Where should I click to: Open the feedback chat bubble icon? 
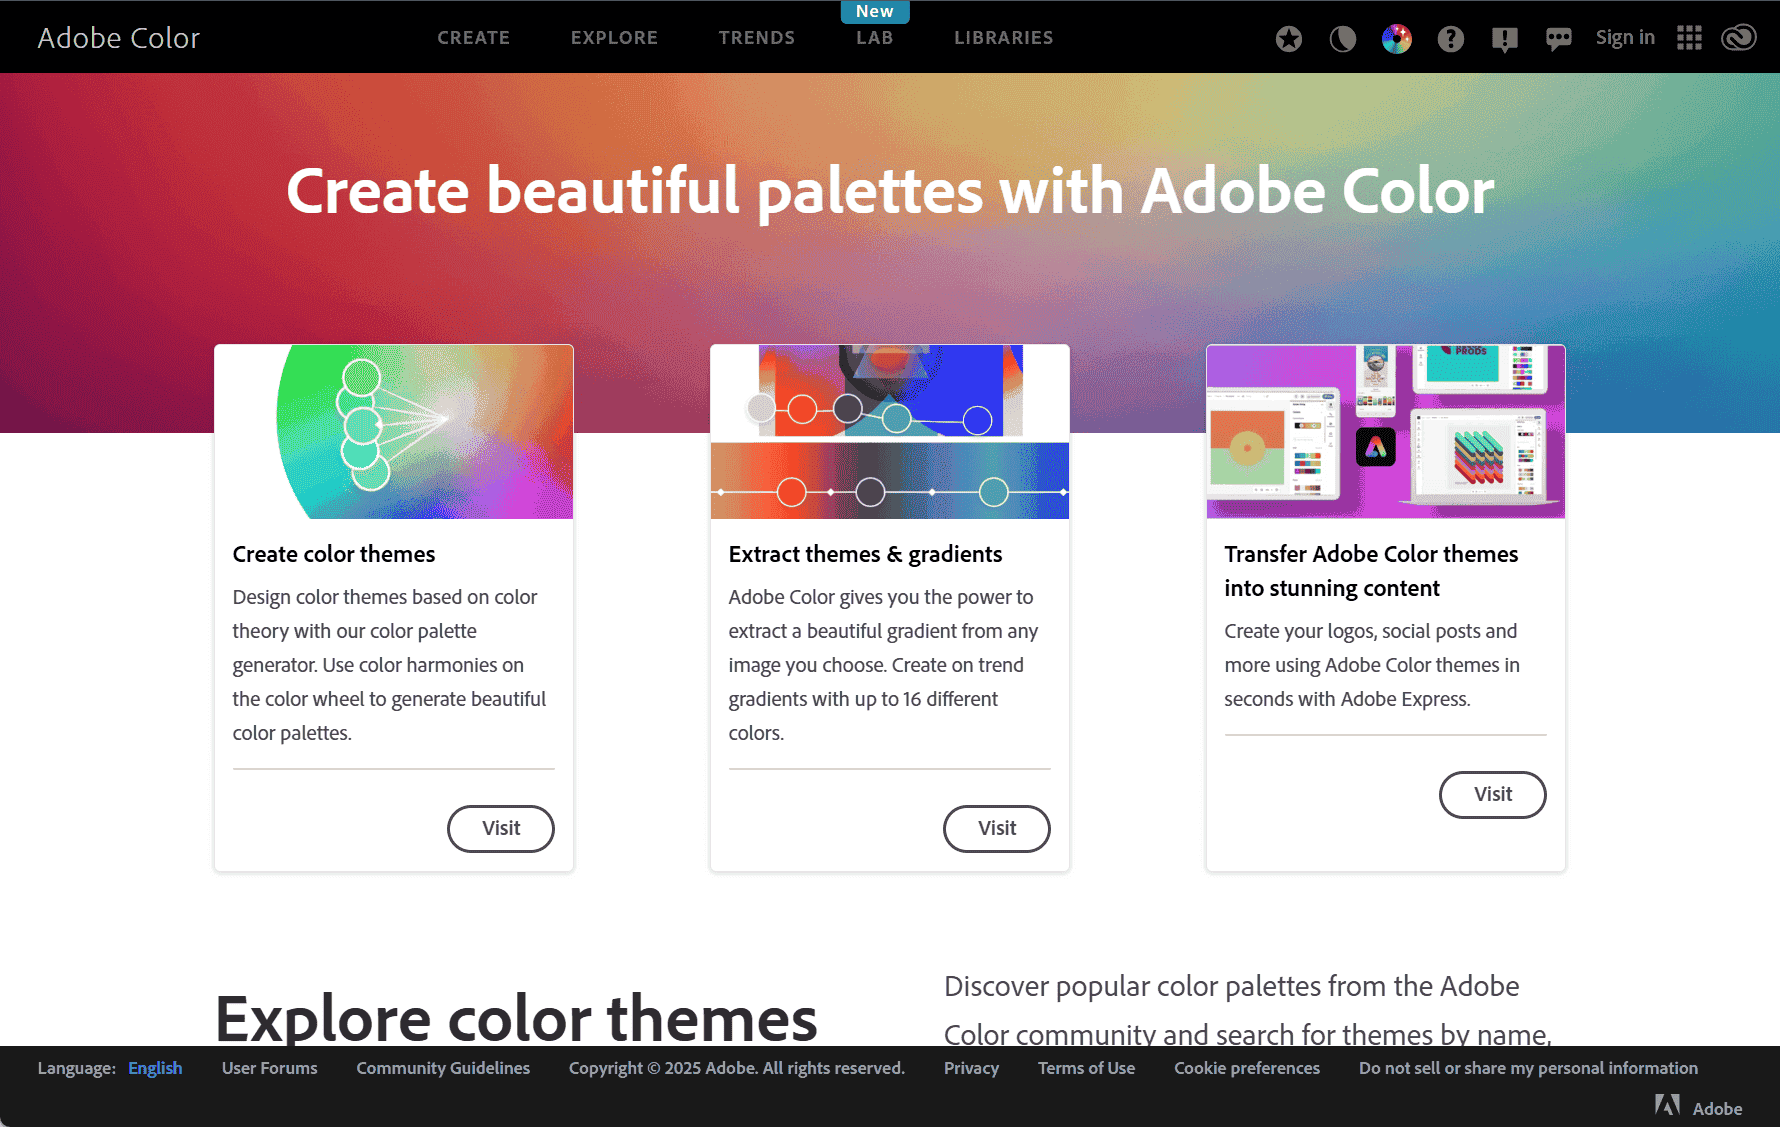pyautogui.click(x=1558, y=38)
